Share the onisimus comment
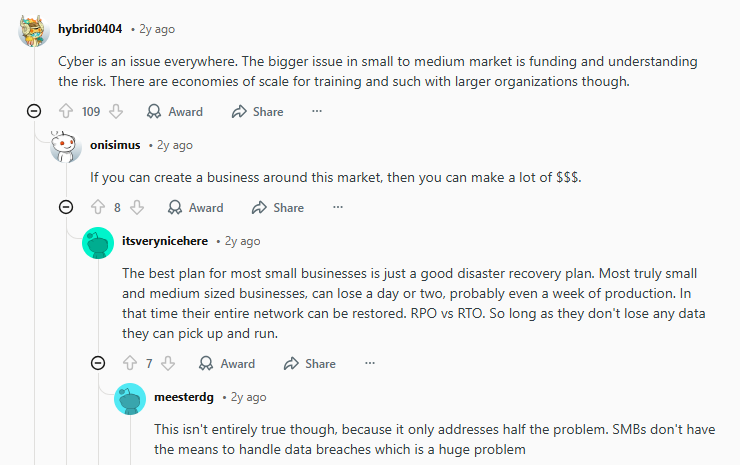This screenshot has height=465, width=740. coord(278,208)
